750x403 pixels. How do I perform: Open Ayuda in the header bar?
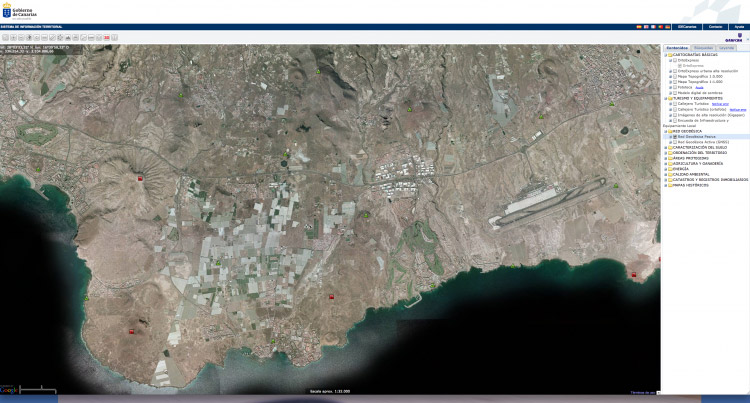click(739, 27)
